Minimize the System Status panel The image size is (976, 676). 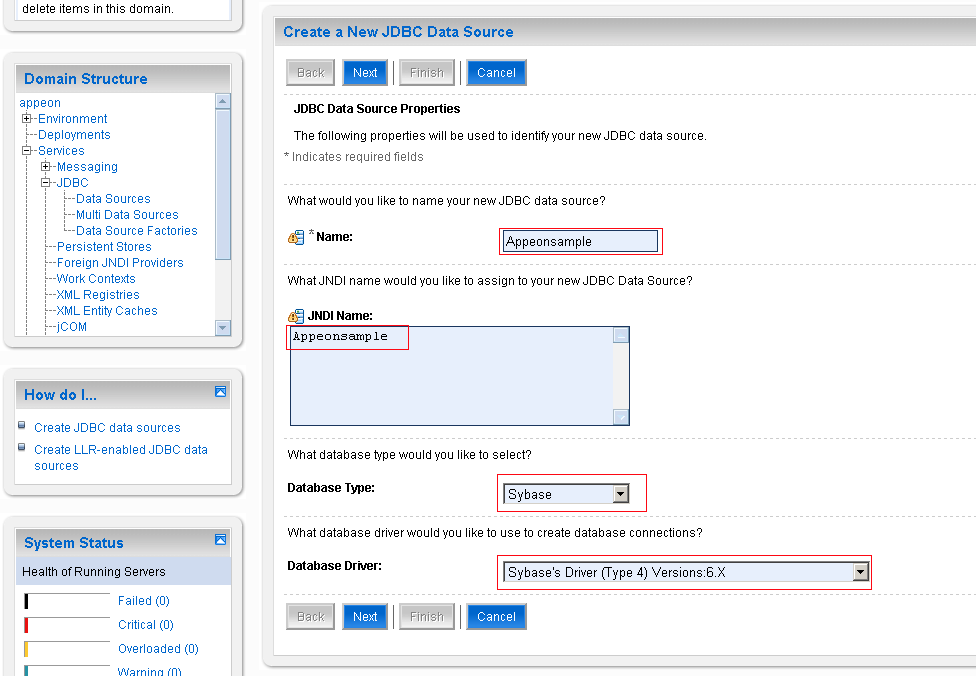click(x=220, y=540)
